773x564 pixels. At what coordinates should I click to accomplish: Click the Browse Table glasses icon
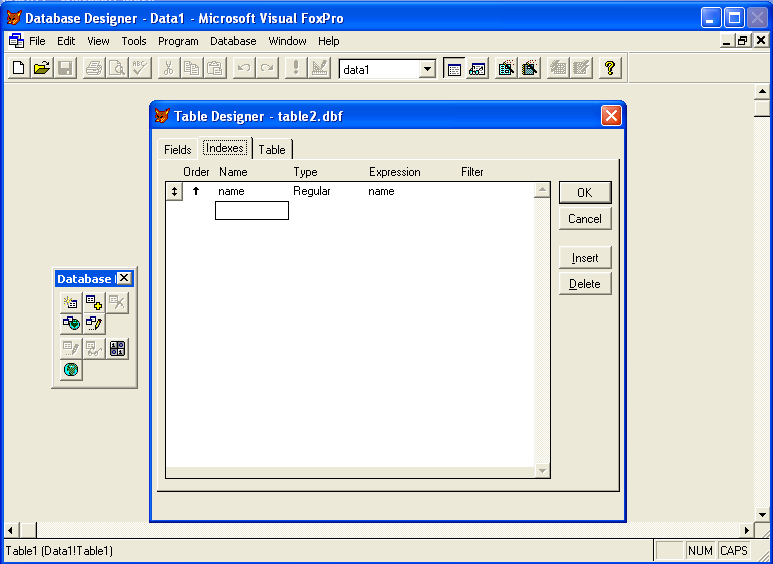click(x=94, y=349)
